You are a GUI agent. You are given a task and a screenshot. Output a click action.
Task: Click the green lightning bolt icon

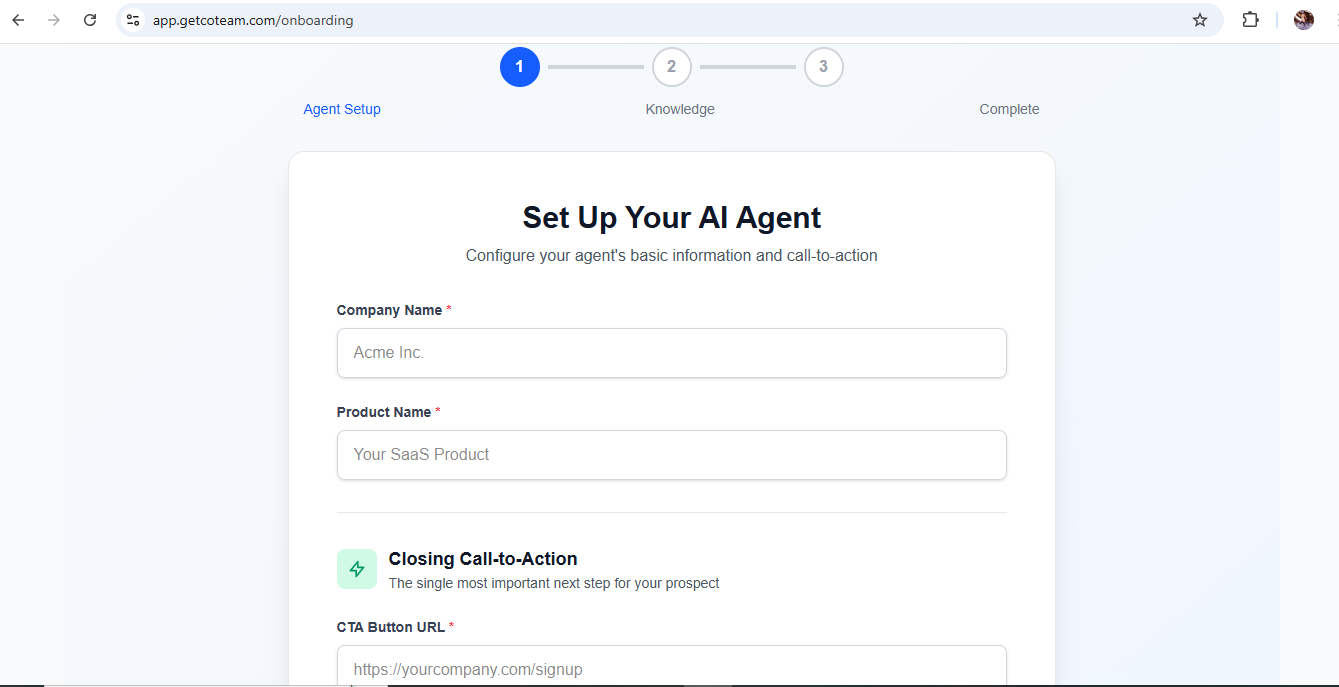(x=357, y=569)
